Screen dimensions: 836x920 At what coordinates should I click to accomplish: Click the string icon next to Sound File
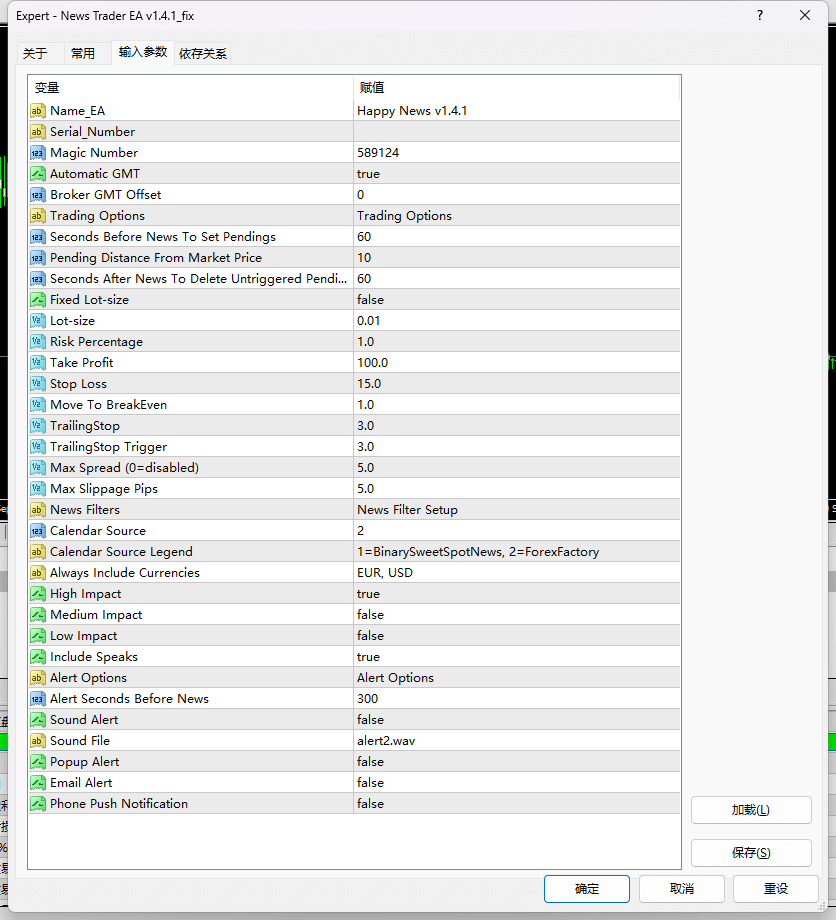(x=38, y=740)
